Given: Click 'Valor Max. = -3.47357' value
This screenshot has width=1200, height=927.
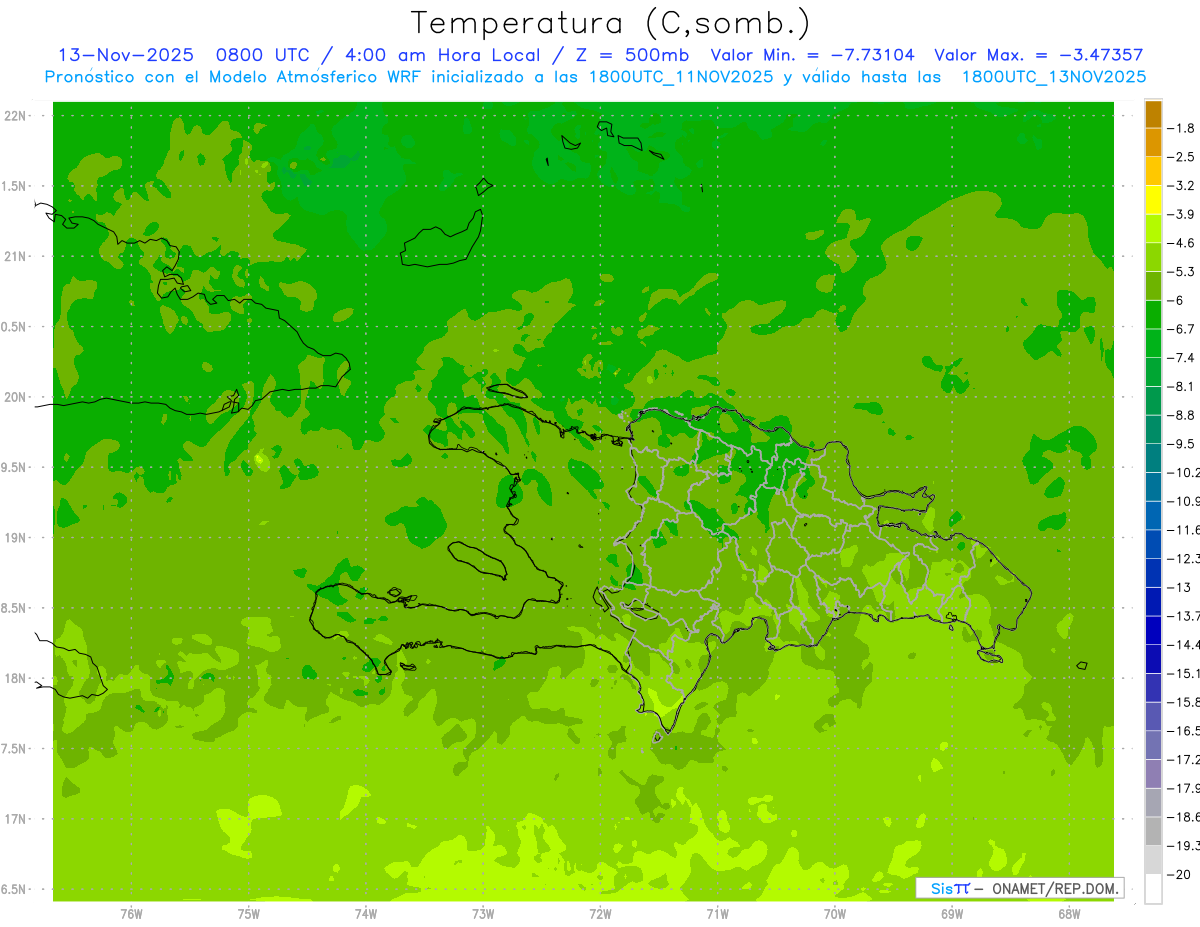Looking at the screenshot, I should (x=1038, y=55).
